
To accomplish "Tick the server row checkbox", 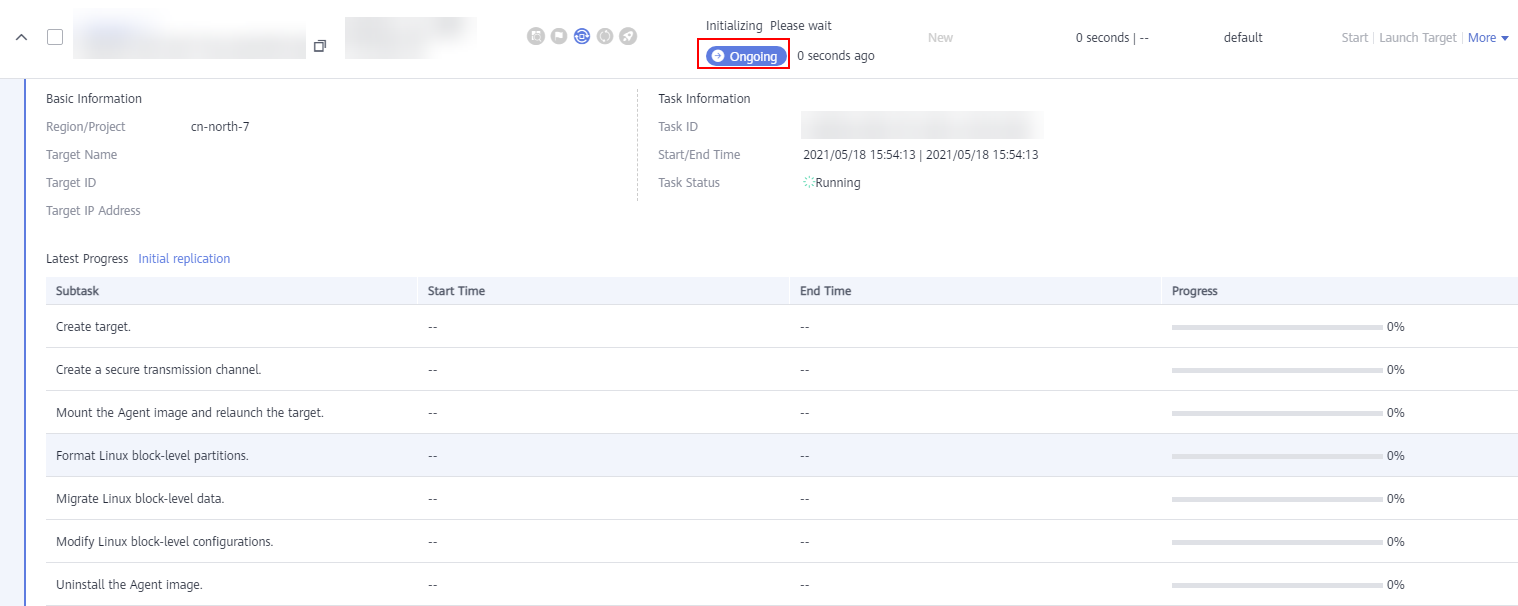I will point(55,37).
